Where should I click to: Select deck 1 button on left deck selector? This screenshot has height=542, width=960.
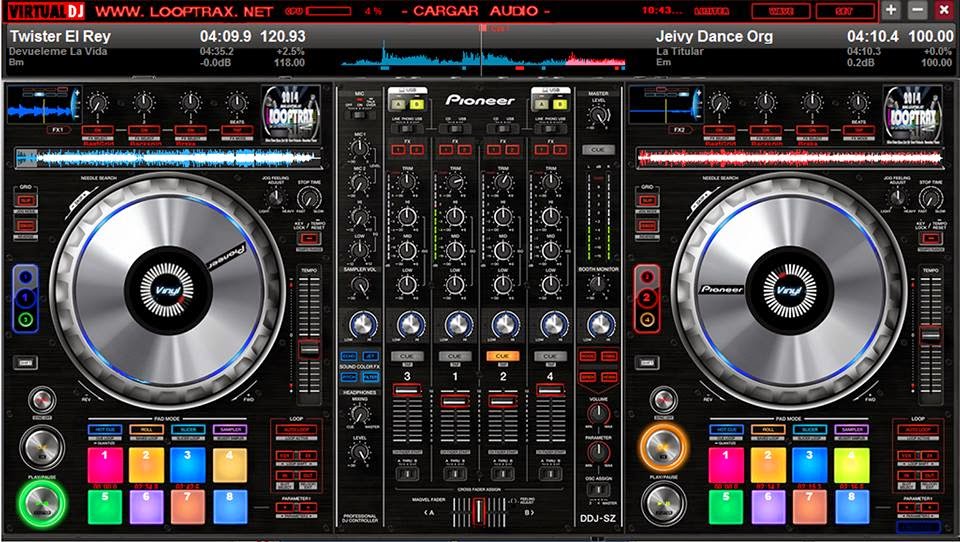coord(26,298)
